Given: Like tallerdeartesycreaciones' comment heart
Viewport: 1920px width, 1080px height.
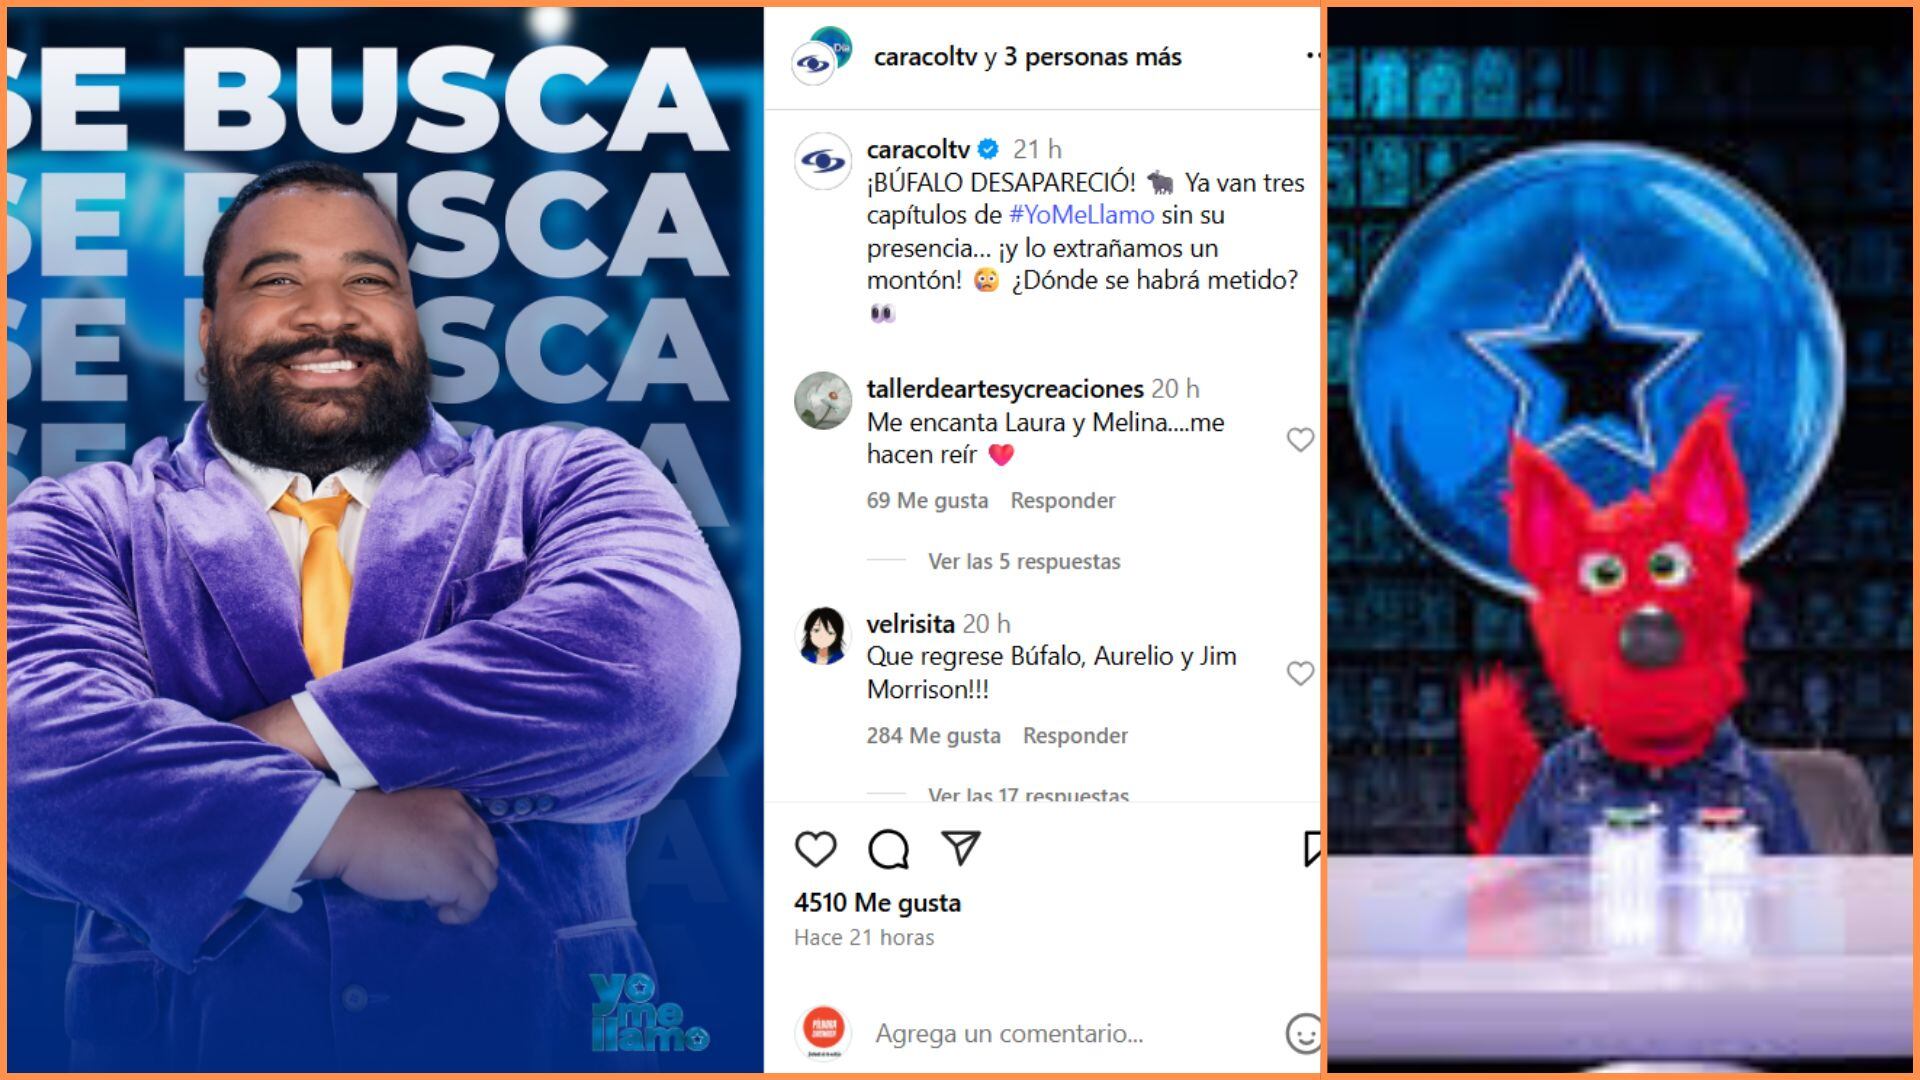Looking at the screenshot, I should [x=1300, y=439].
